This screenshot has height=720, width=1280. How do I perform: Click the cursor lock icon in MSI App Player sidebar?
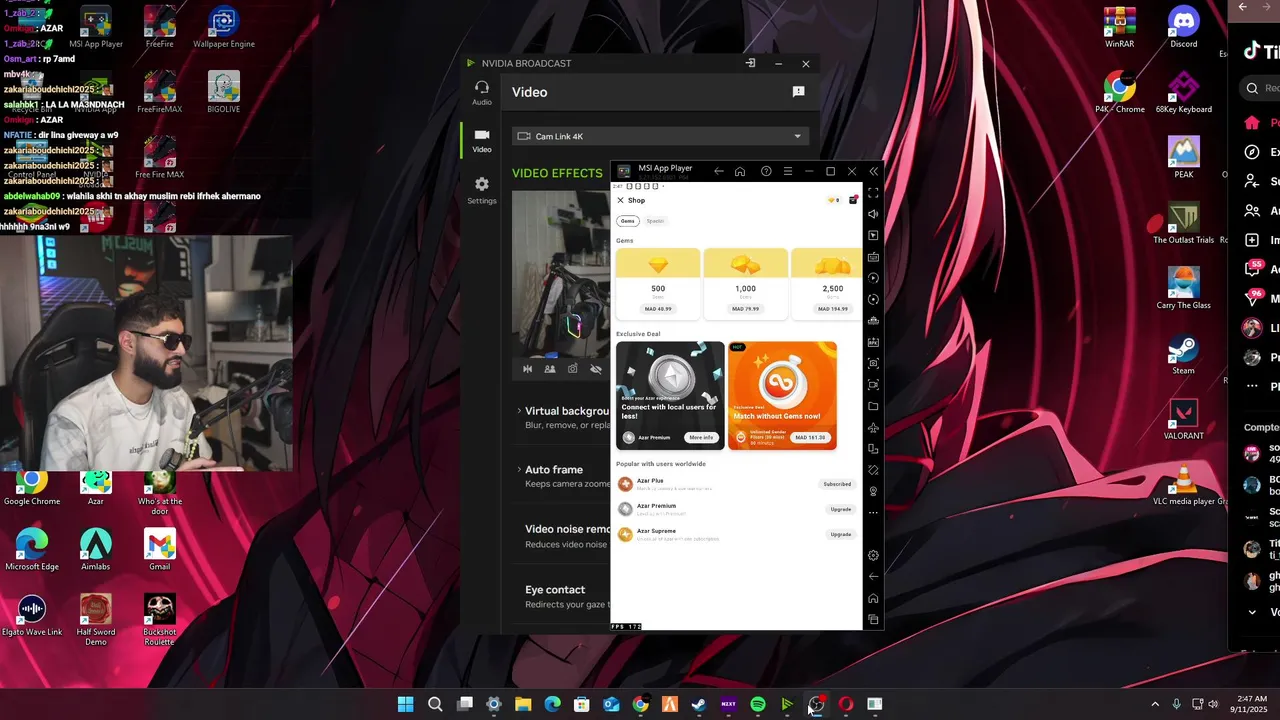tap(873, 235)
